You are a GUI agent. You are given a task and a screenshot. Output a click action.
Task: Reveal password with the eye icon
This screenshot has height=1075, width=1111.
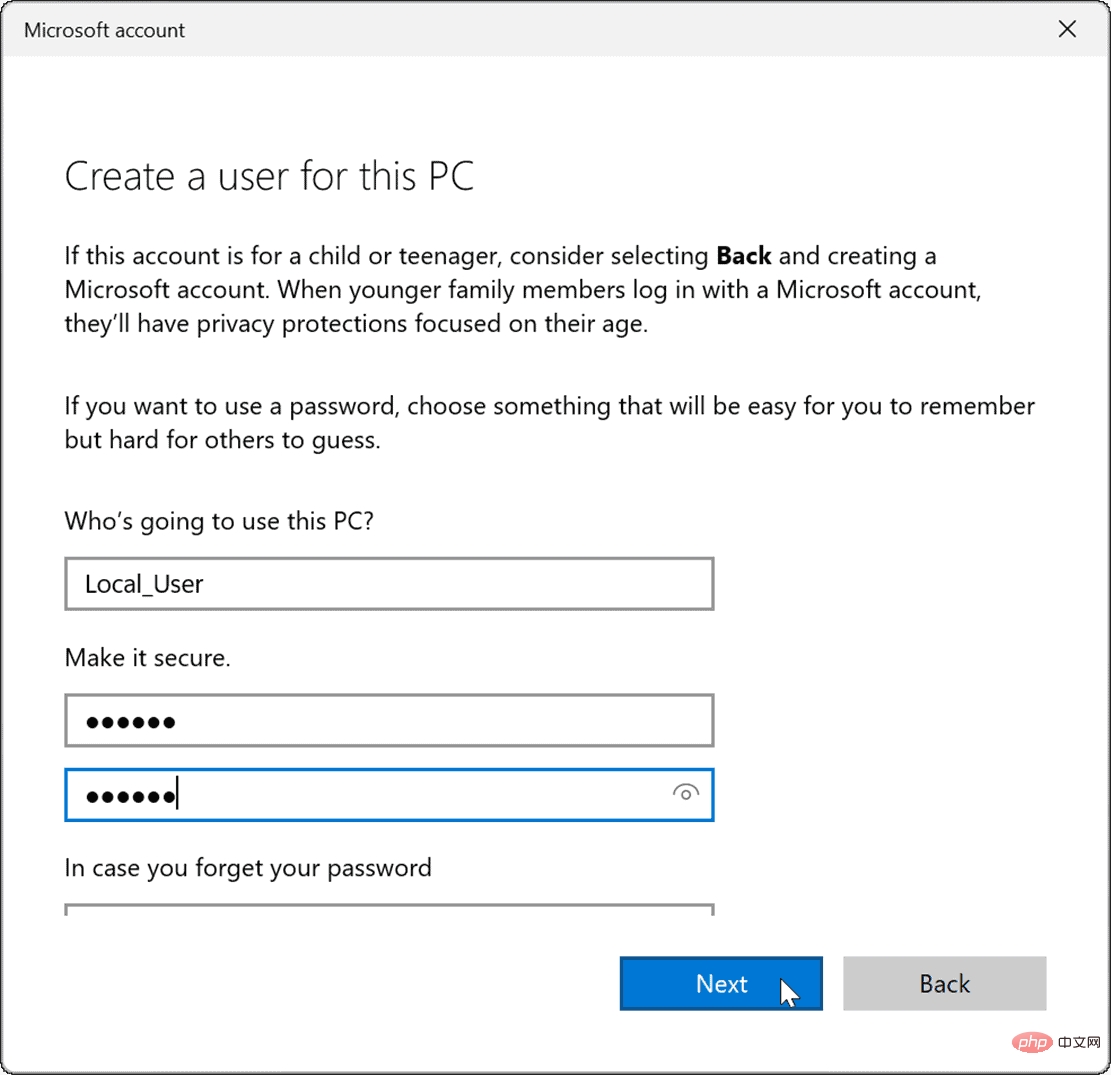pyautogui.click(x=685, y=793)
